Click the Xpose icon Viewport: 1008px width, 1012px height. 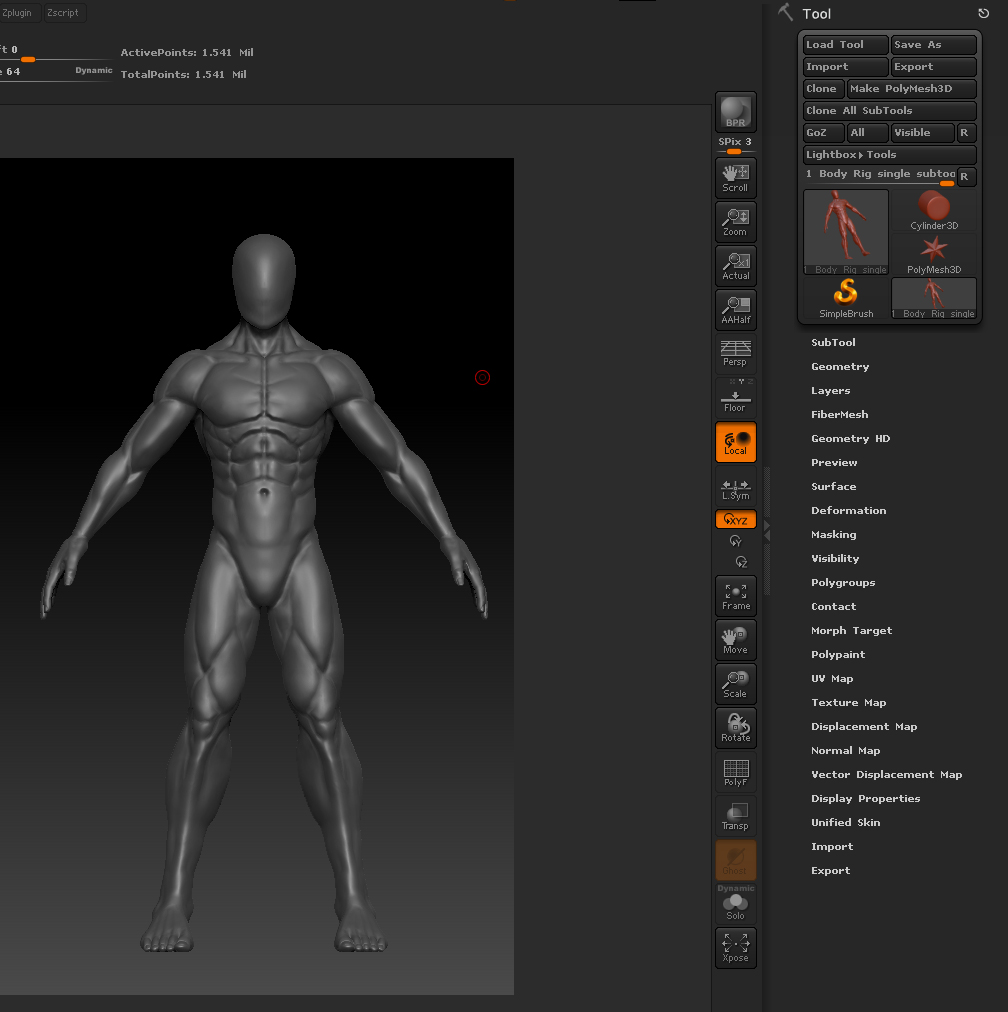735,947
